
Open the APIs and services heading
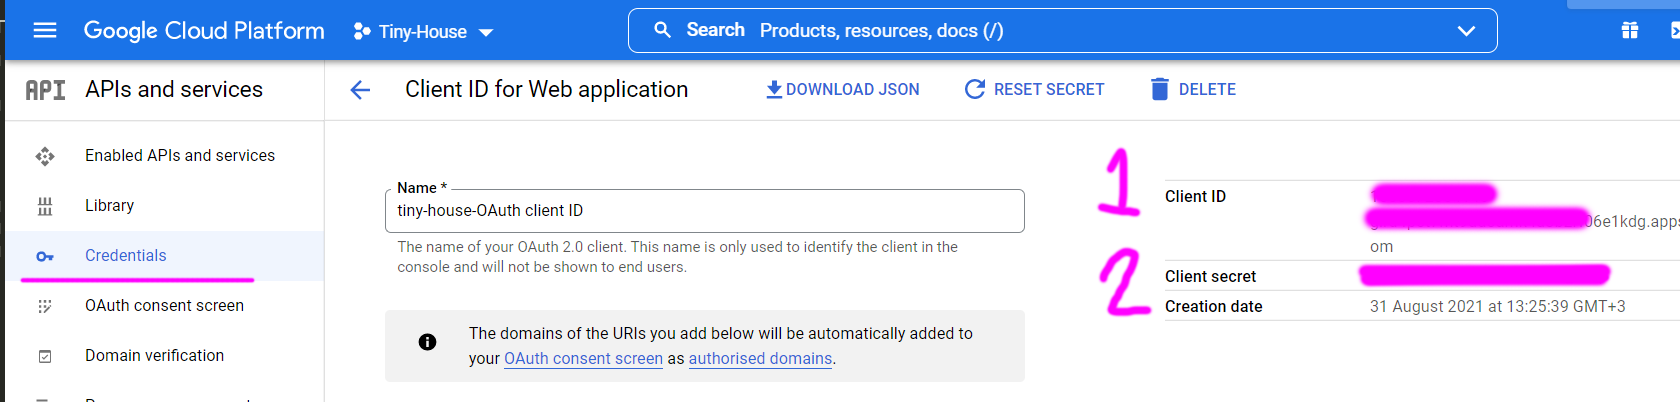click(174, 89)
